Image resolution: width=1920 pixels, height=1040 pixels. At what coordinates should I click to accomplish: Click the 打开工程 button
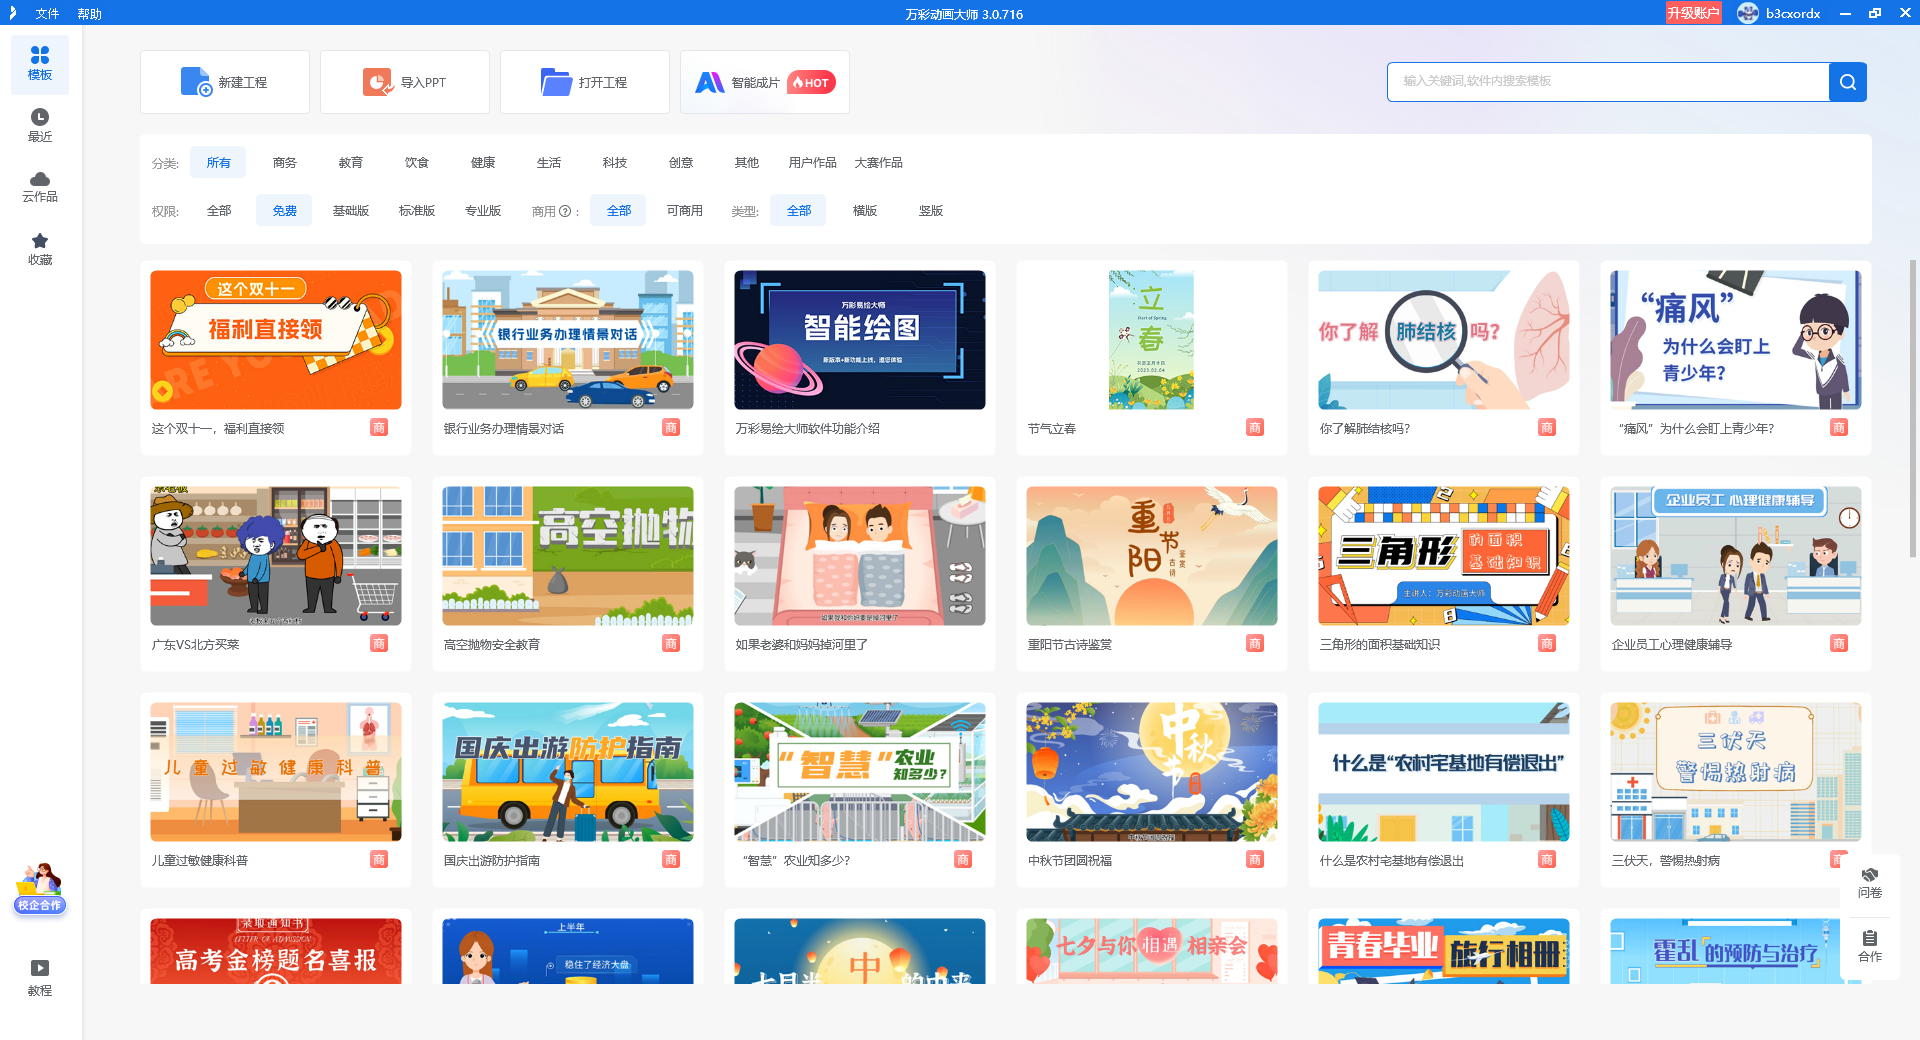[x=585, y=82]
